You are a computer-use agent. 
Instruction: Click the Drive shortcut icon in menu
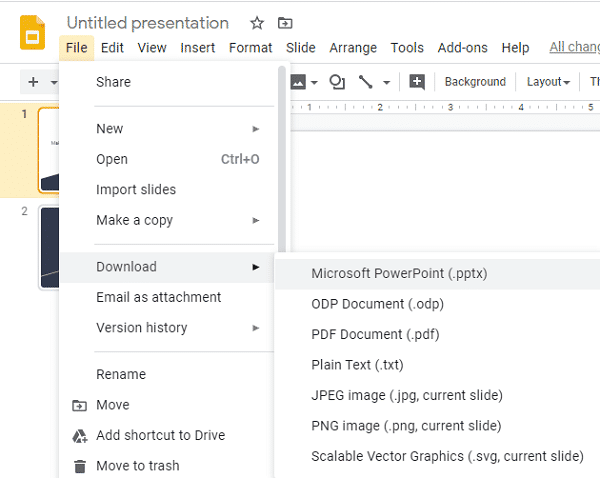pos(80,436)
